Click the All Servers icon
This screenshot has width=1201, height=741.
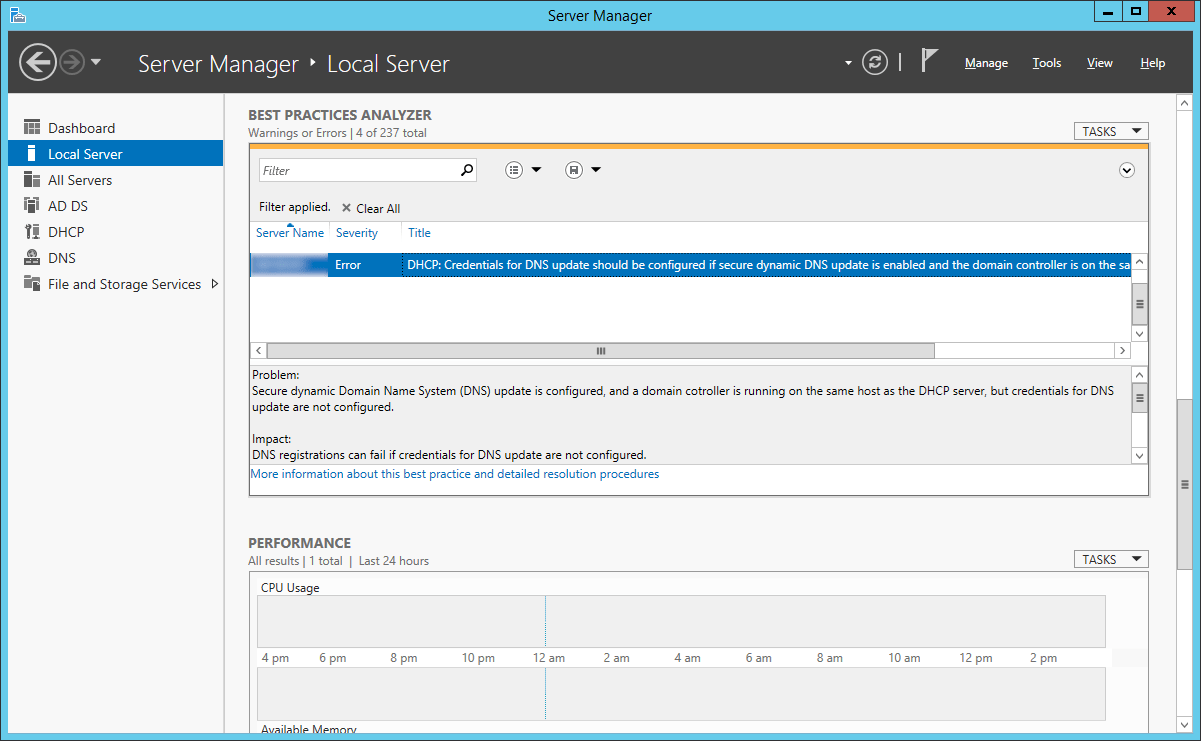(31, 180)
